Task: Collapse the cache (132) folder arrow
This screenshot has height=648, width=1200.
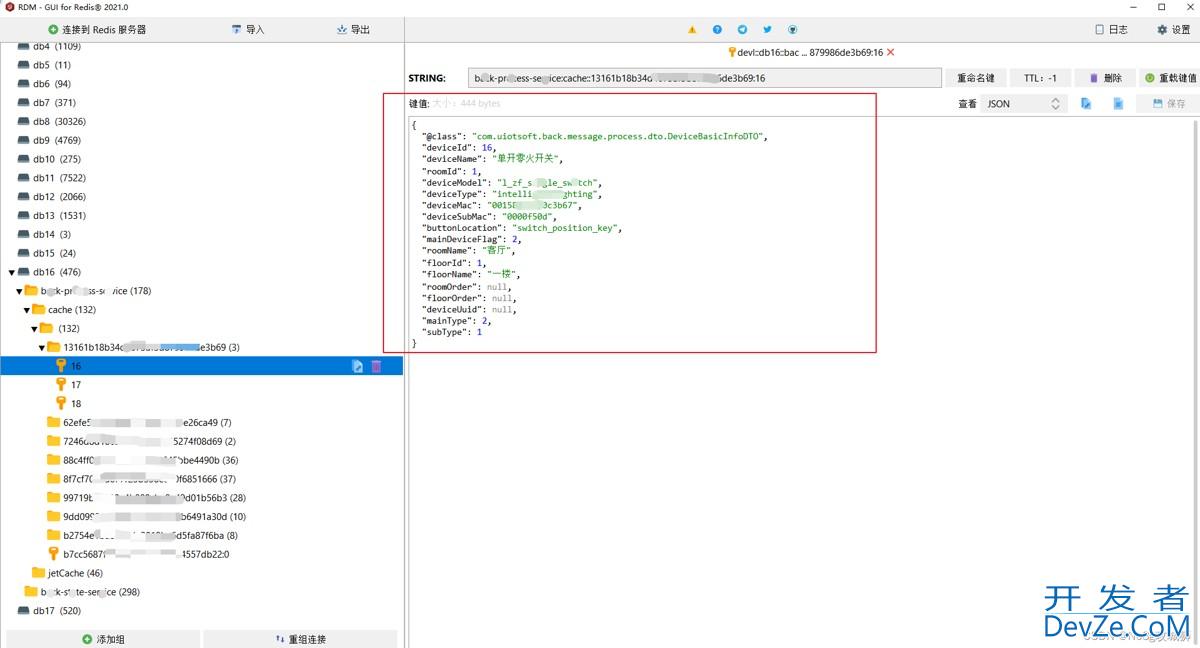Action: 27,310
